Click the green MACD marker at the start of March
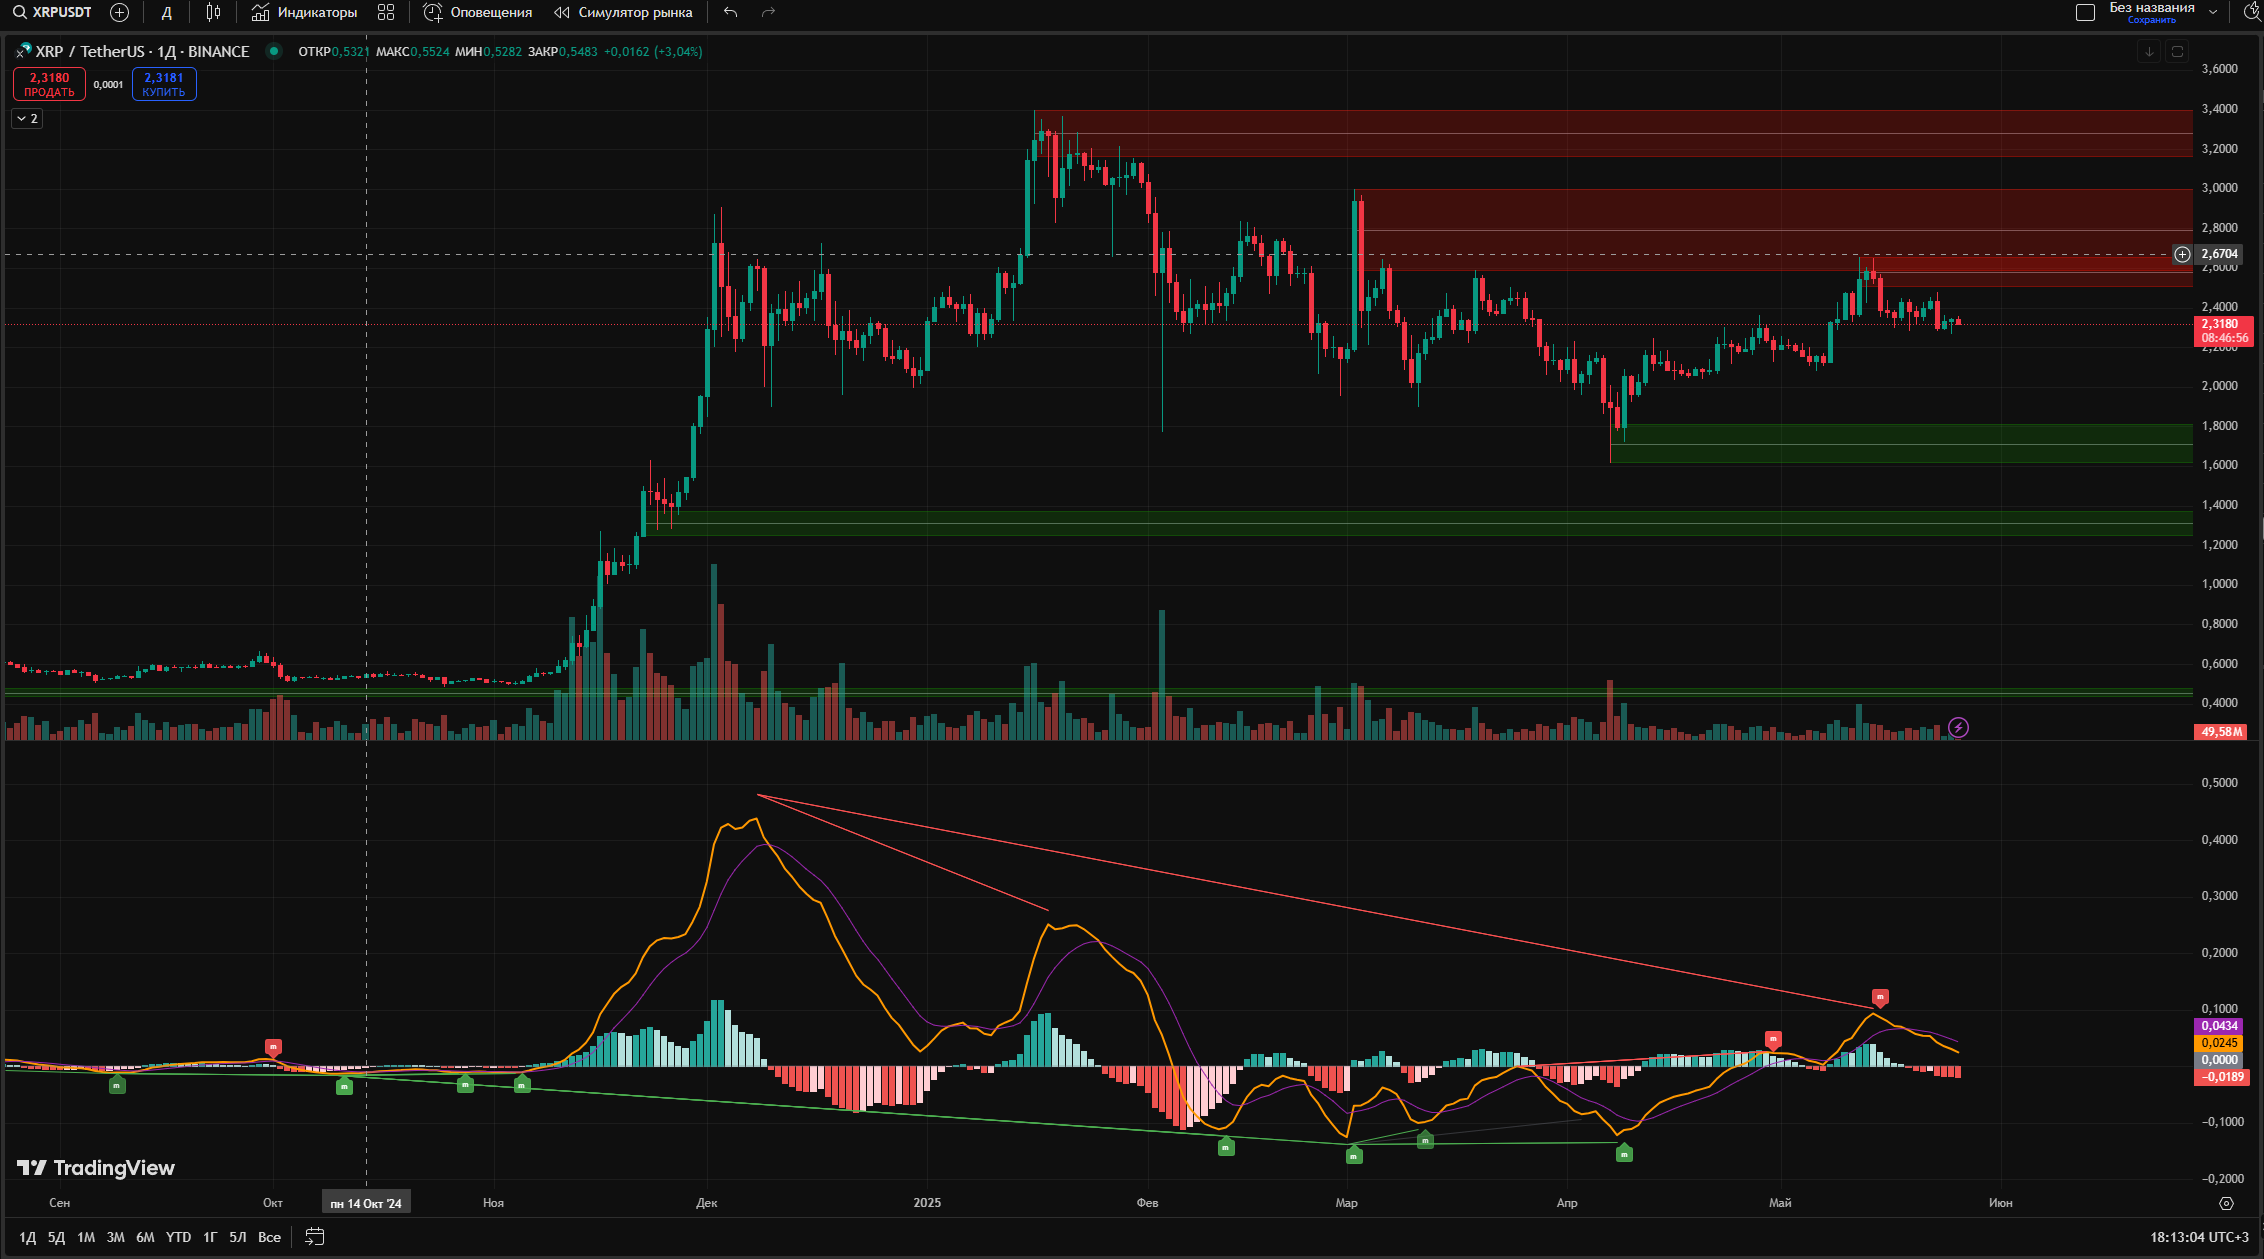This screenshot has height=1259, width=2264. [x=1354, y=1155]
